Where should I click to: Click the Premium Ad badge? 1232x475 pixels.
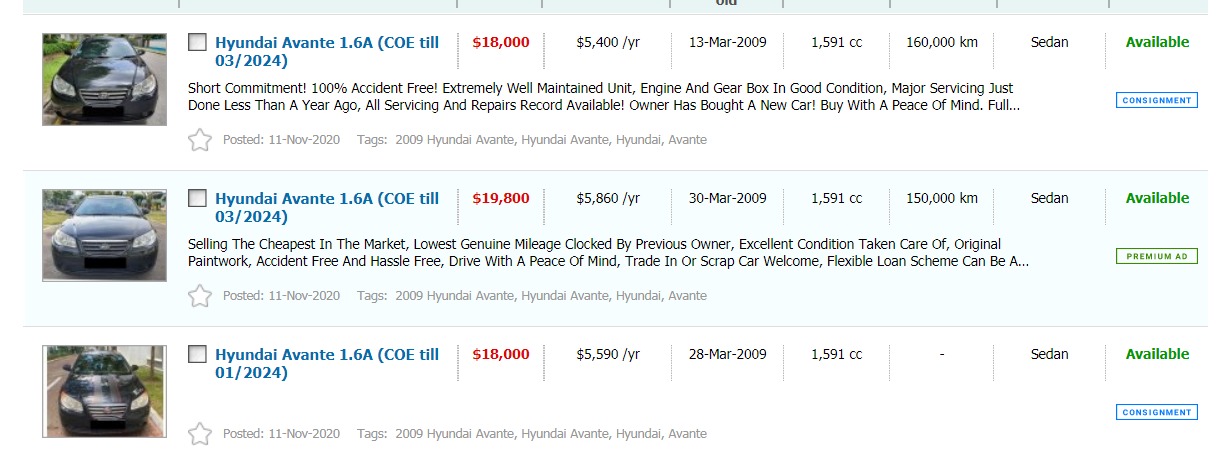tap(1156, 256)
